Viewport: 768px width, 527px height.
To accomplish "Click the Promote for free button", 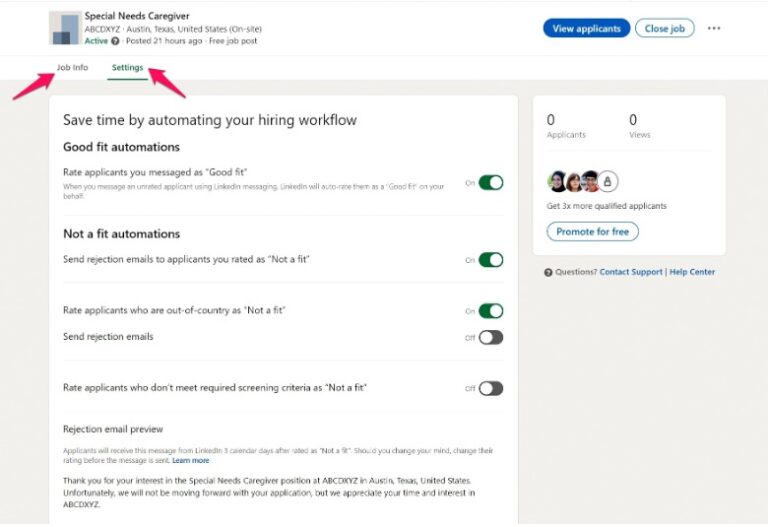I will coord(593,232).
